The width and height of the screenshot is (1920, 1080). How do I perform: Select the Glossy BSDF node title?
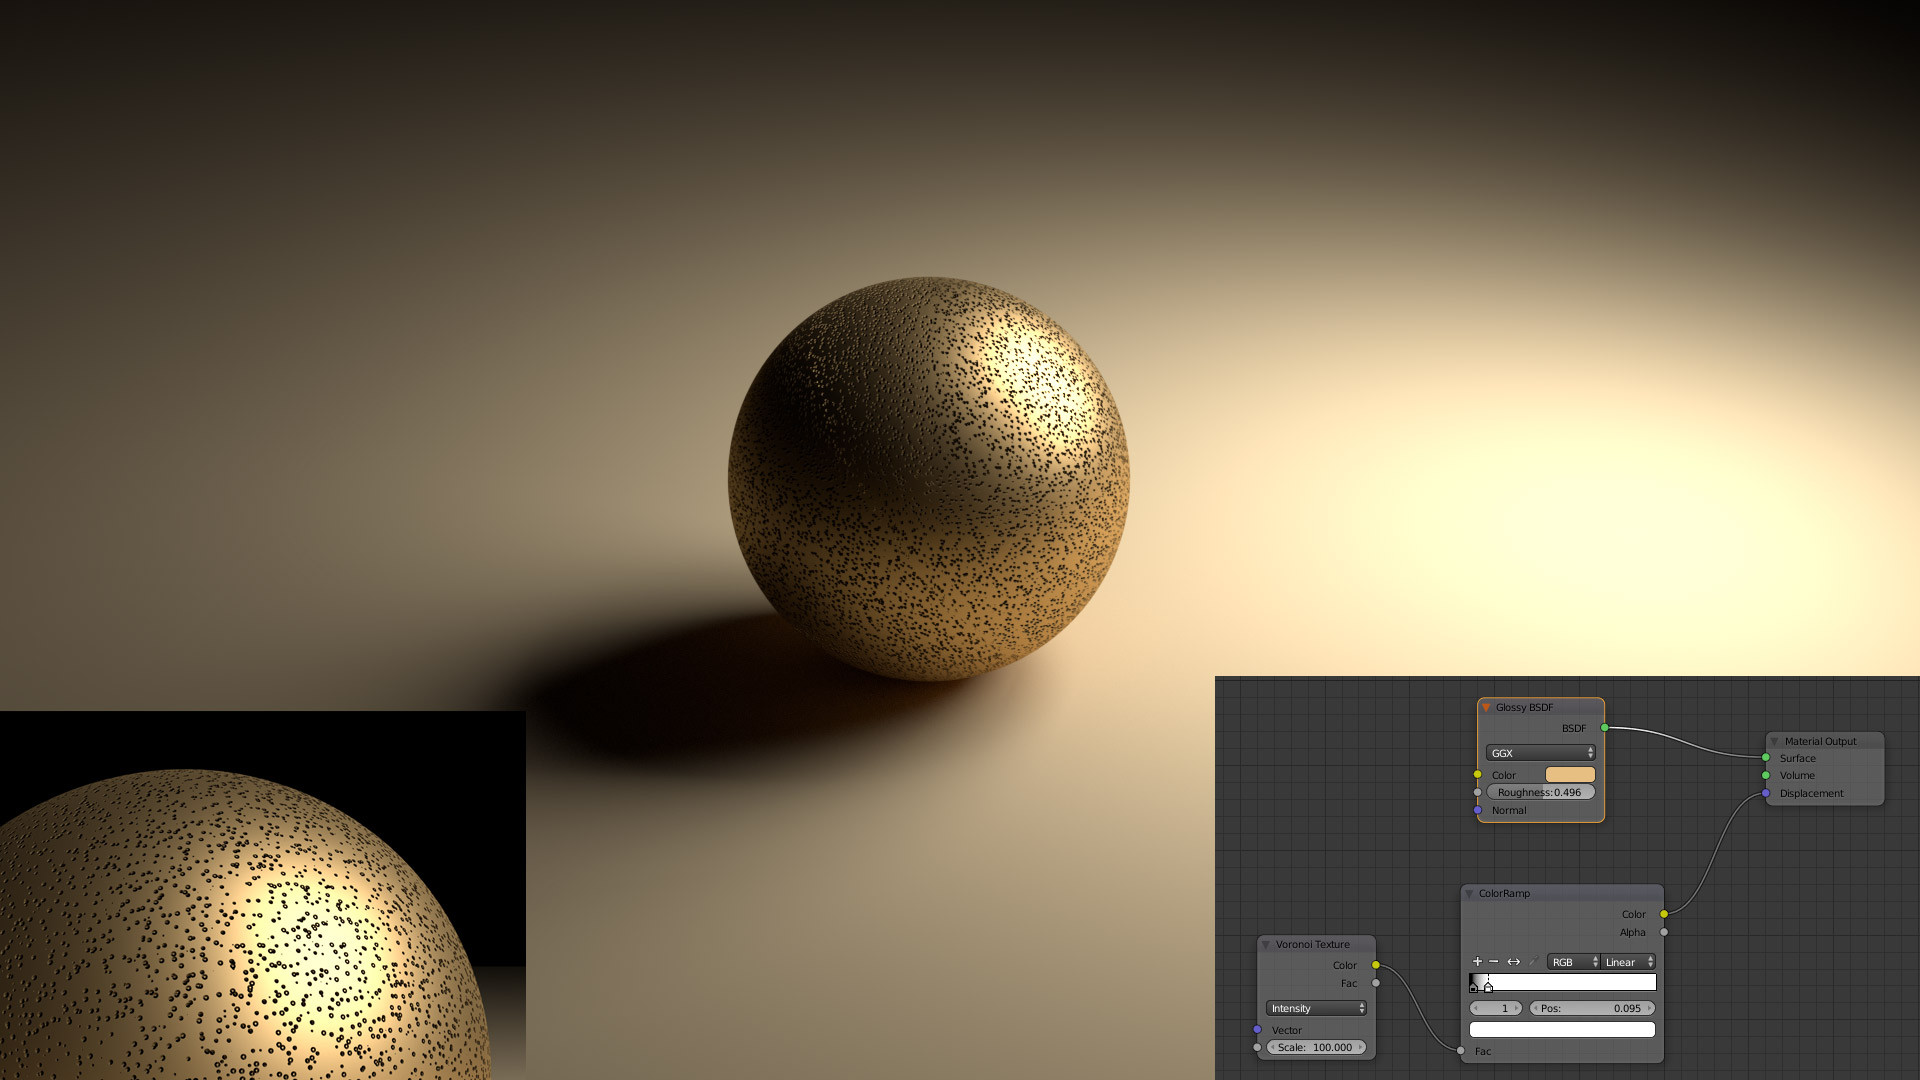pyautogui.click(x=1524, y=707)
